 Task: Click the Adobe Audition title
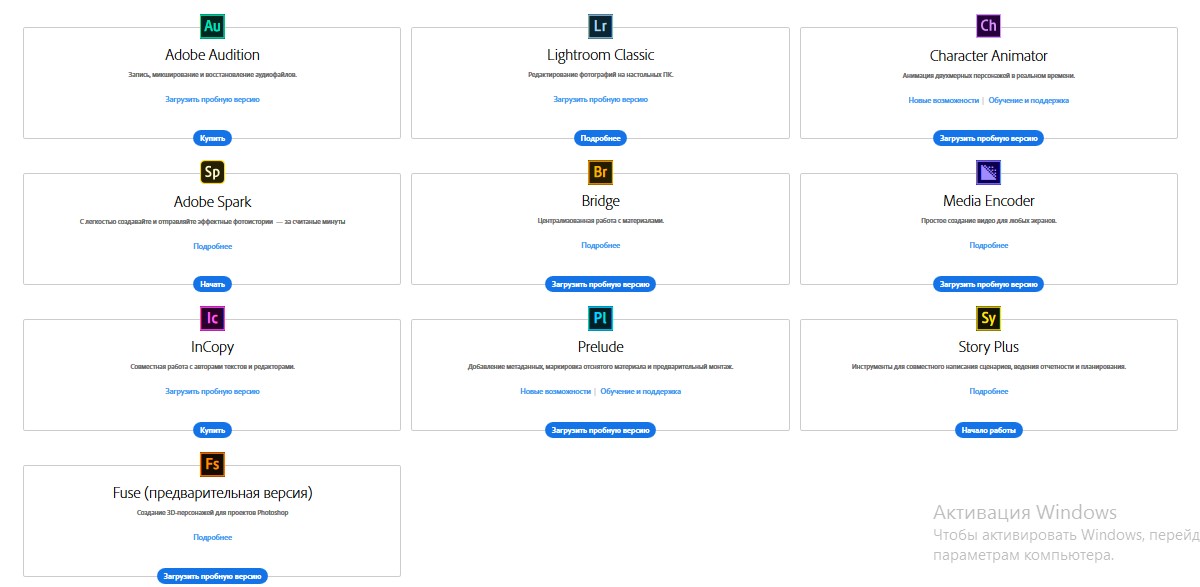[212, 55]
